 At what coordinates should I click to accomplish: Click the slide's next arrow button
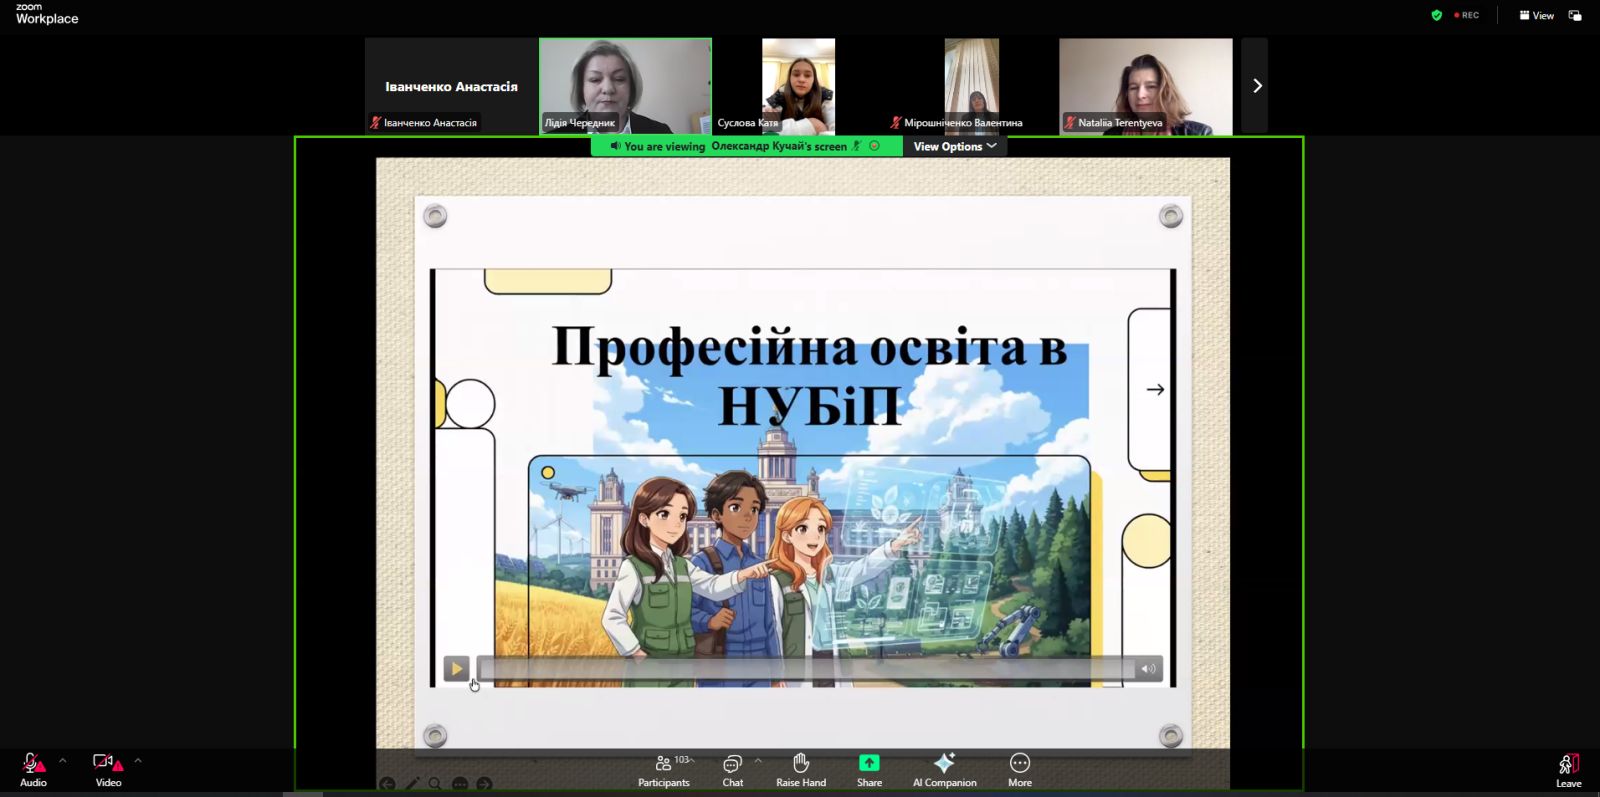point(1155,389)
